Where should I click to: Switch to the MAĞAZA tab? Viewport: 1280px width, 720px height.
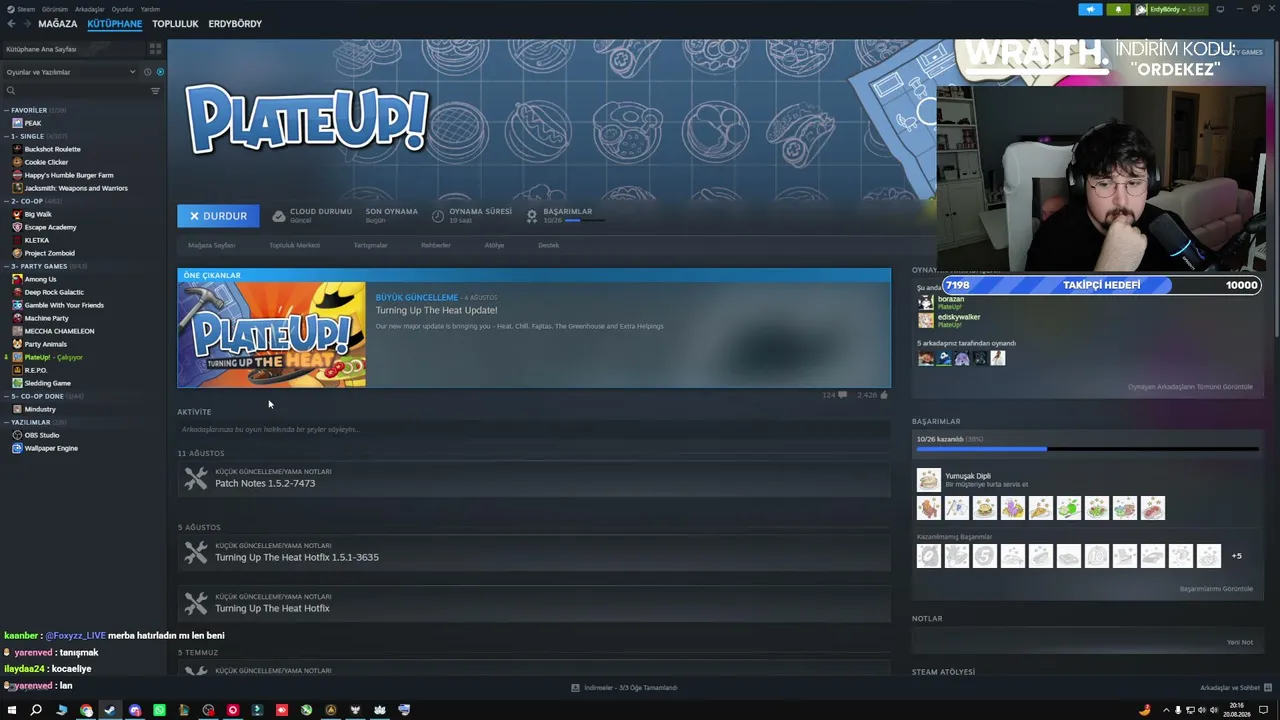58,24
